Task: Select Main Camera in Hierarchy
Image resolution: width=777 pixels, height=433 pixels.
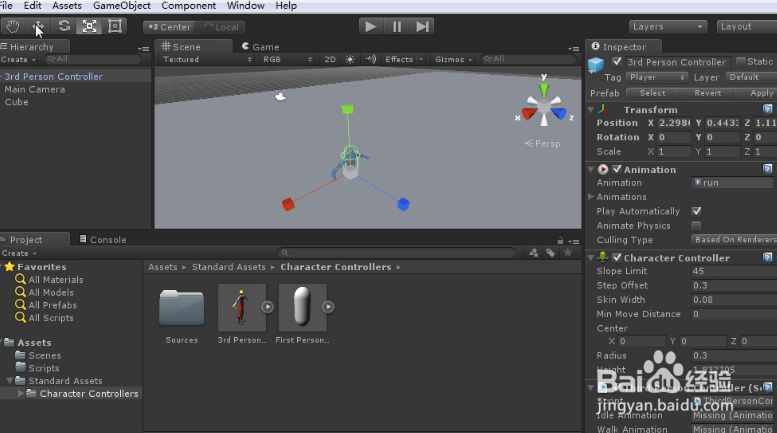Action: tap(35, 90)
